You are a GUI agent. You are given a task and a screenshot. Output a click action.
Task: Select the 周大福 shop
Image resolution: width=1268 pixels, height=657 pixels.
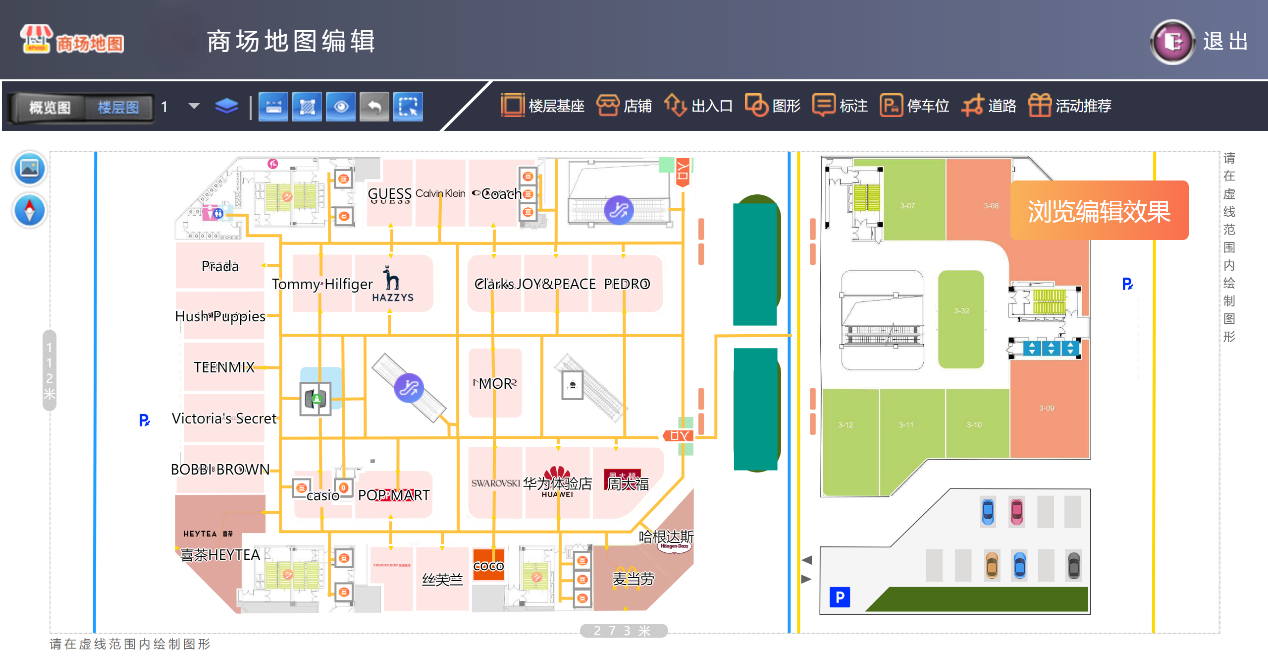627,483
